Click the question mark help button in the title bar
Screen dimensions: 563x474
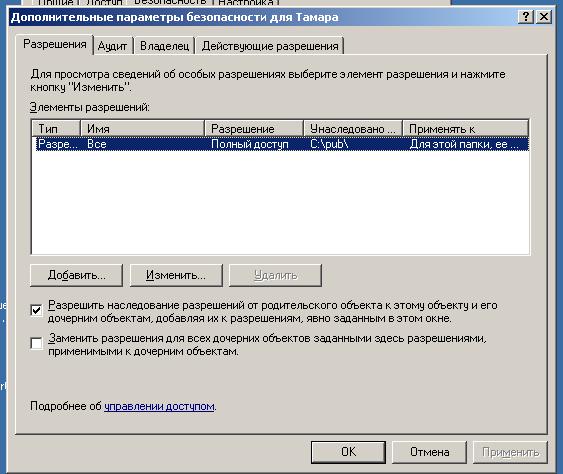pyautogui.click(x=526, y=17)
